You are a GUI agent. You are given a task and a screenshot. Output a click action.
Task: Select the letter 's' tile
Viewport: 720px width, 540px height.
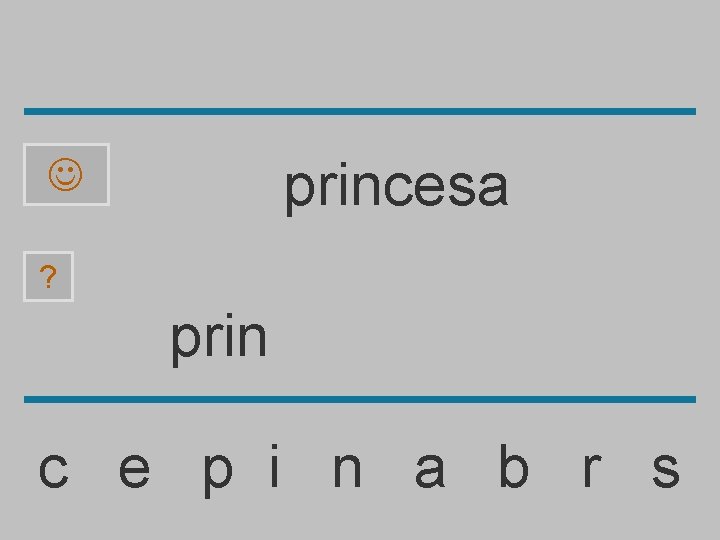click(665, 470)
